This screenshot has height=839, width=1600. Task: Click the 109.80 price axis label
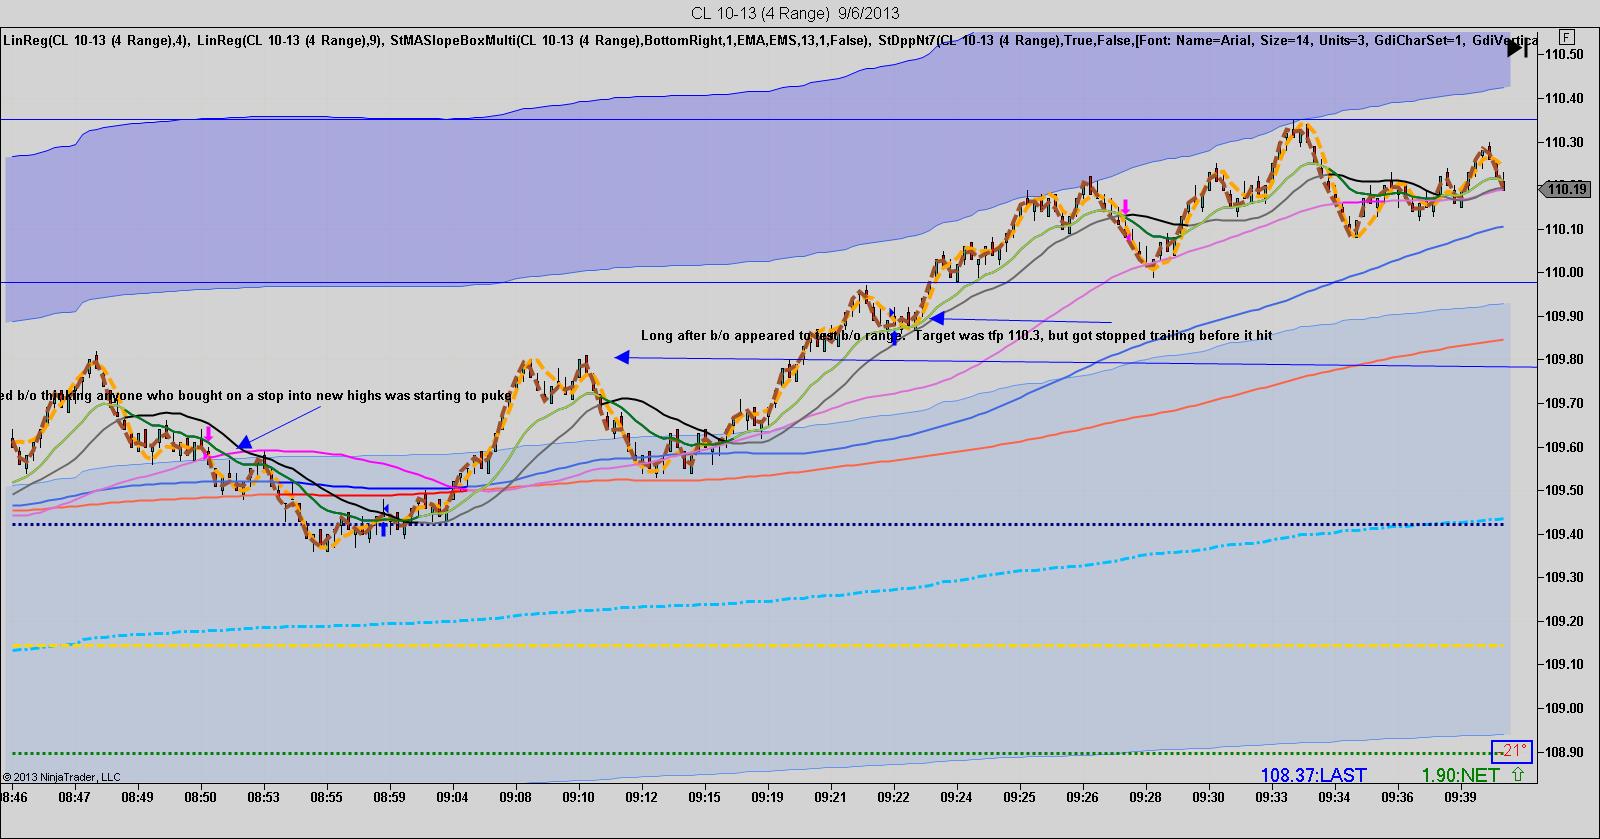(x=1565, y=360)
